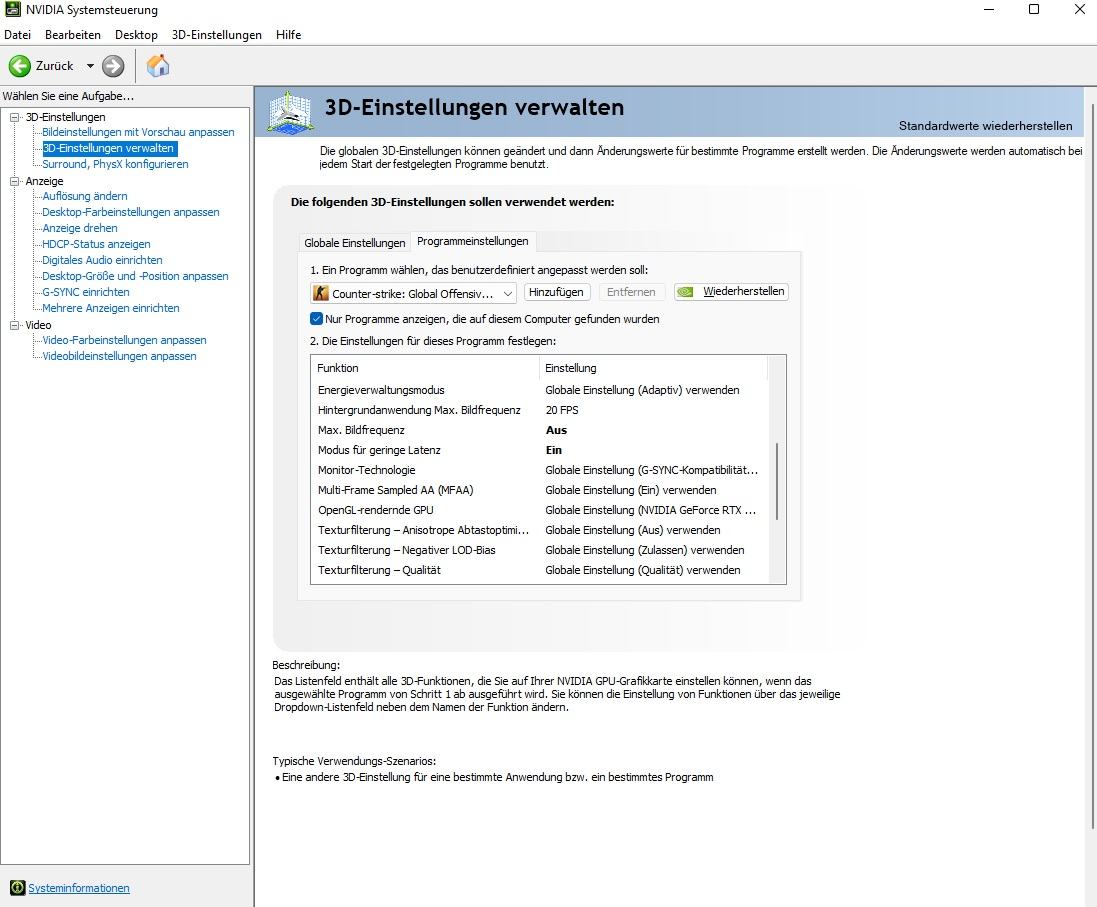Click the 3D-Einstellungen verwalten header icon
1097x907 pixels.
coord(290,111)
